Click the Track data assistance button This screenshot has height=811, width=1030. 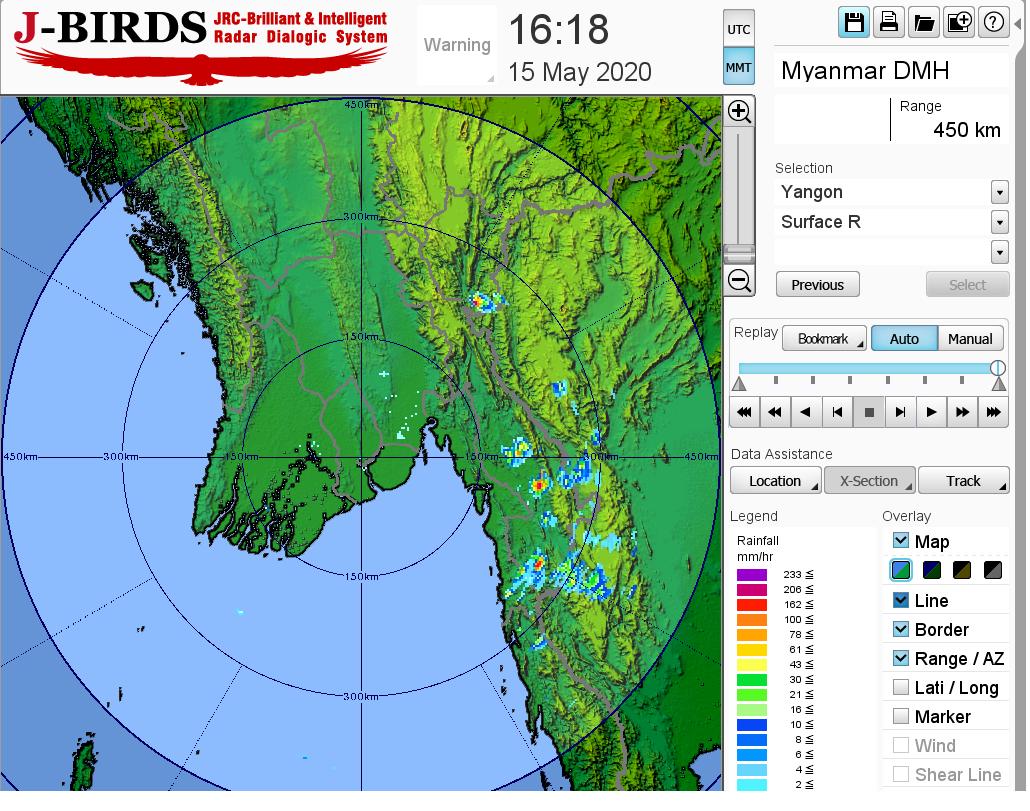pos(964,481)
